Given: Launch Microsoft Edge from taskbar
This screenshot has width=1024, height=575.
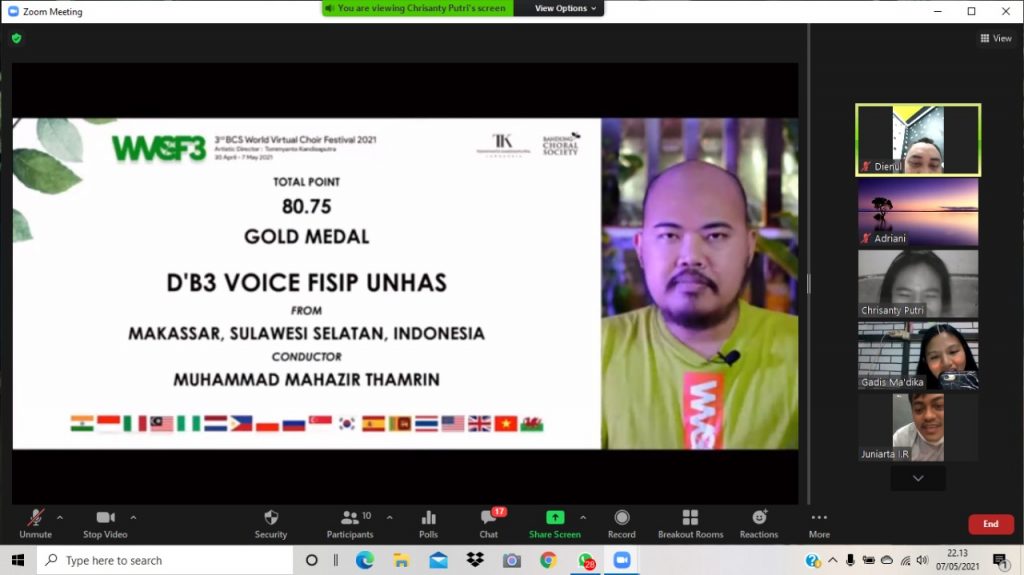Looking at the screenshot, I should pos(364,560).
